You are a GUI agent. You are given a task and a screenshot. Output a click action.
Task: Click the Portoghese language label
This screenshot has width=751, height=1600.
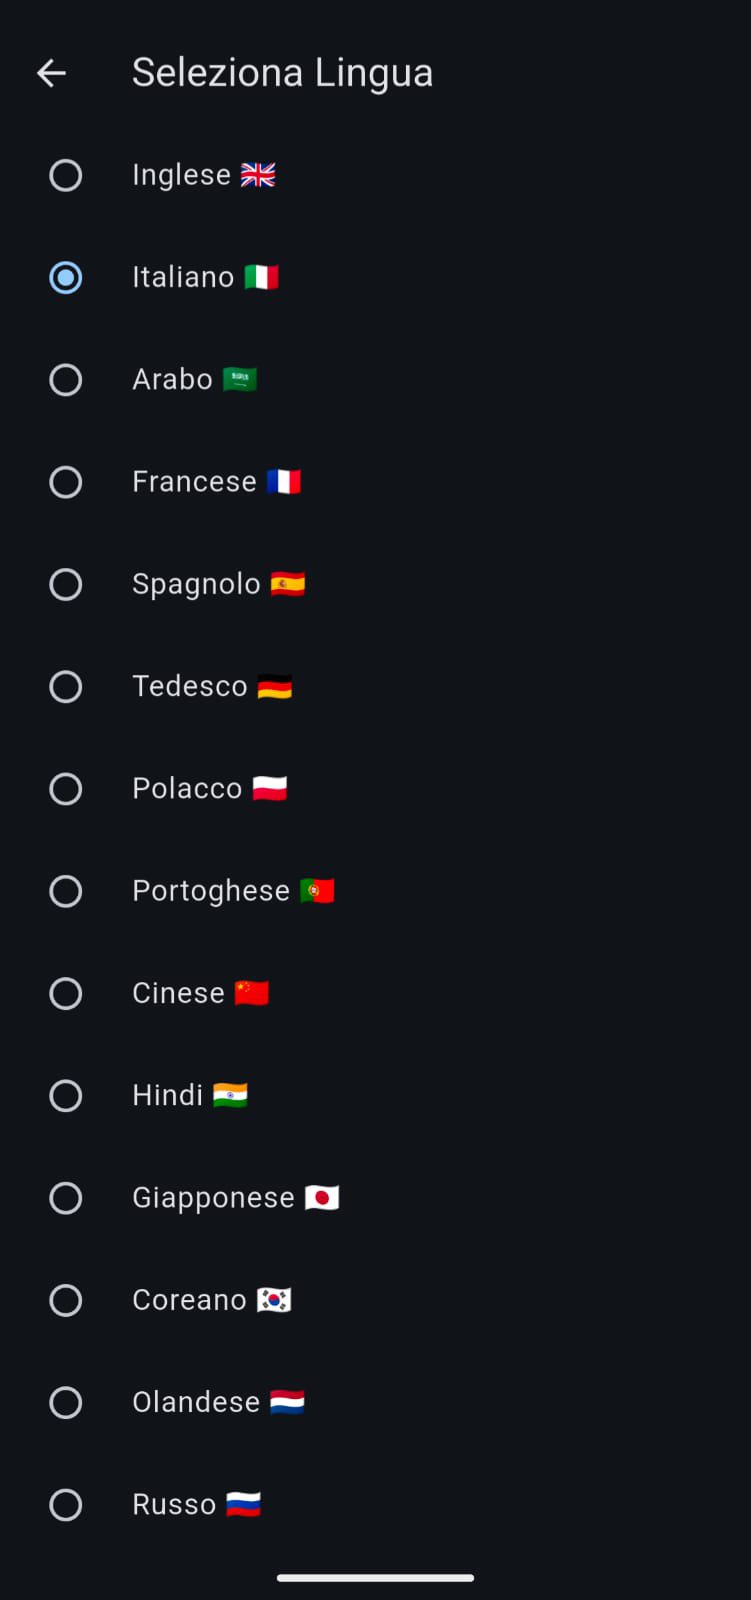click(x=211, y=891)
